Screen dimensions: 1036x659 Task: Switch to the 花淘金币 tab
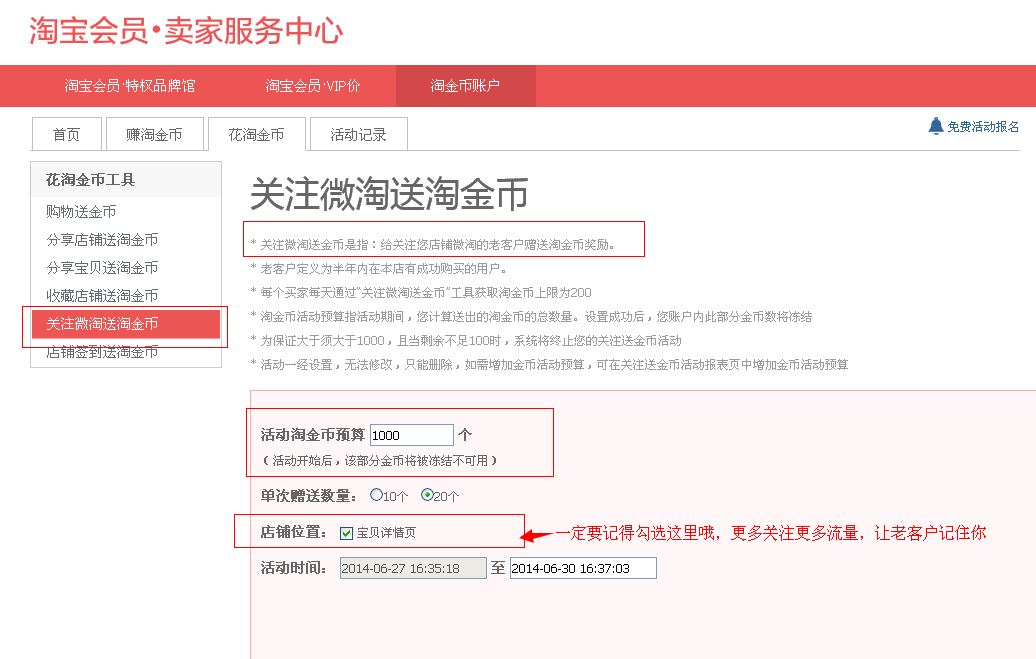pos(256,134)
